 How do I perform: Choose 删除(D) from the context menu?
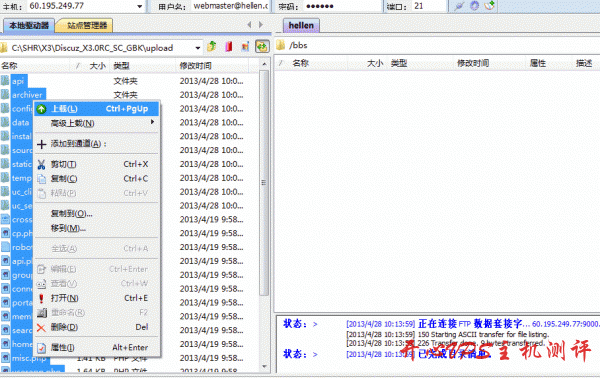(96, 327)
